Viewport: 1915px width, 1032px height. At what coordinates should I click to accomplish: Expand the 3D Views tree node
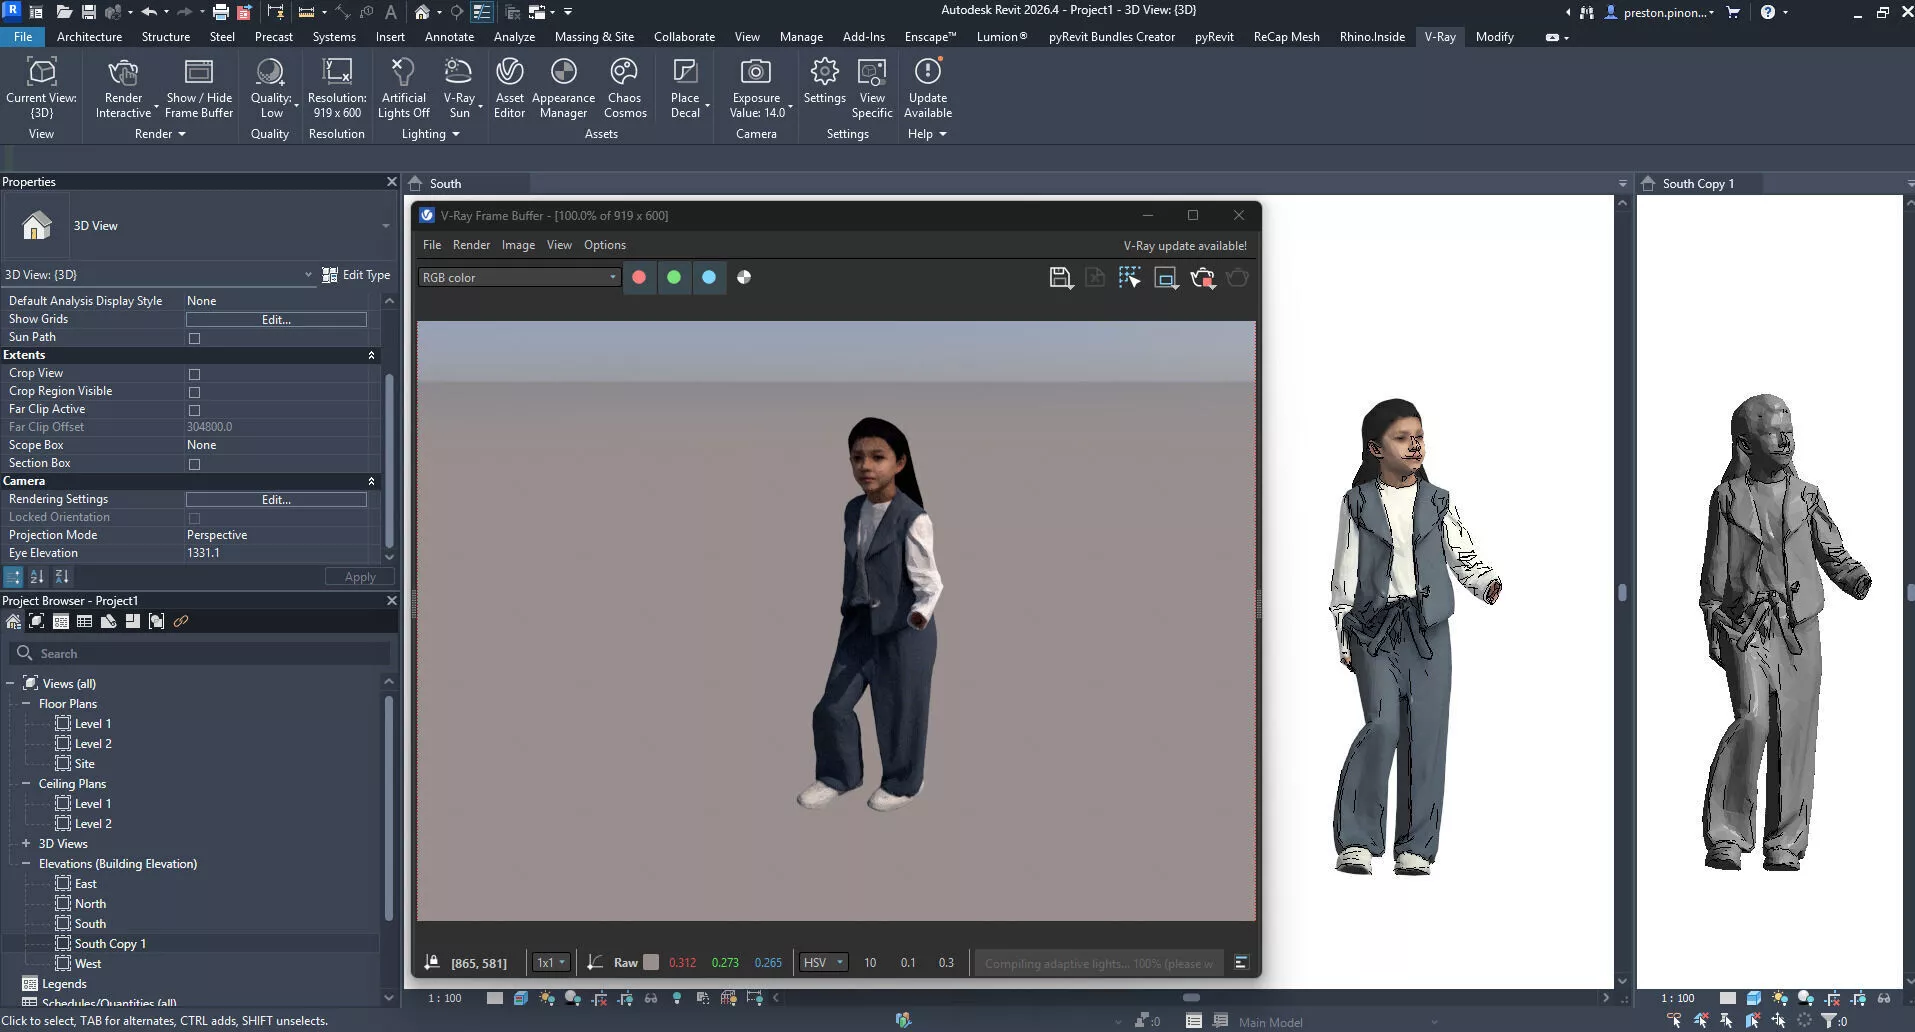click(26, 843)
